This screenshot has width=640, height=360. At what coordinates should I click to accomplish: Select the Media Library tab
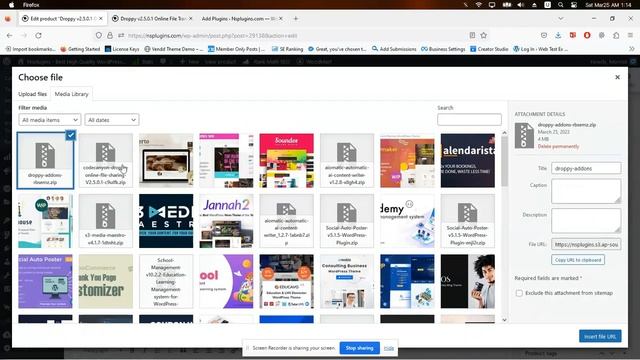(71, 94)
